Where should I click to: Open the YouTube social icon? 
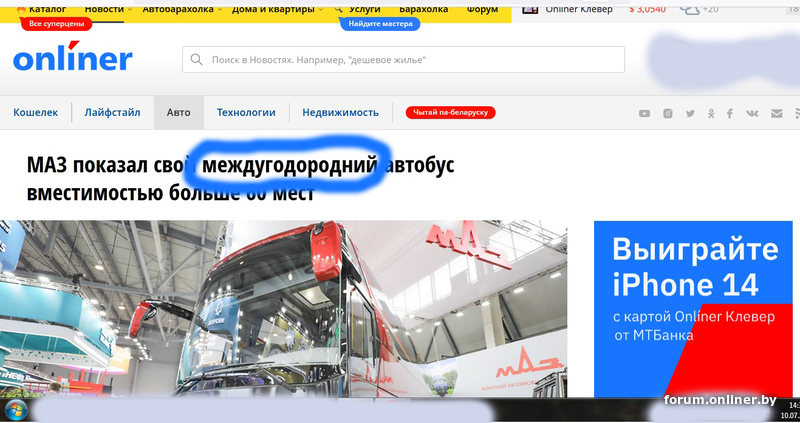pos(645,113)
